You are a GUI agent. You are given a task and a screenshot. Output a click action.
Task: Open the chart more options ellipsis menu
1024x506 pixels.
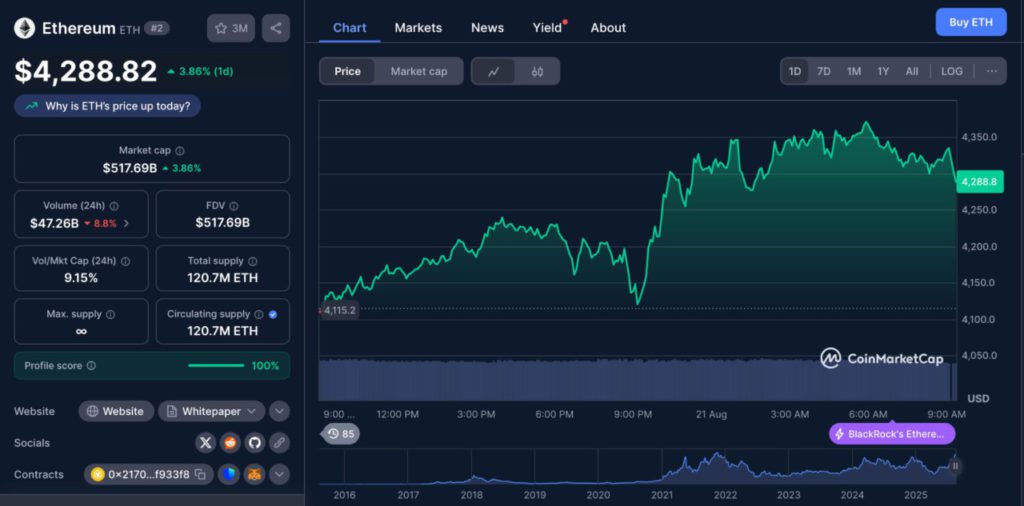pos(991,71)
